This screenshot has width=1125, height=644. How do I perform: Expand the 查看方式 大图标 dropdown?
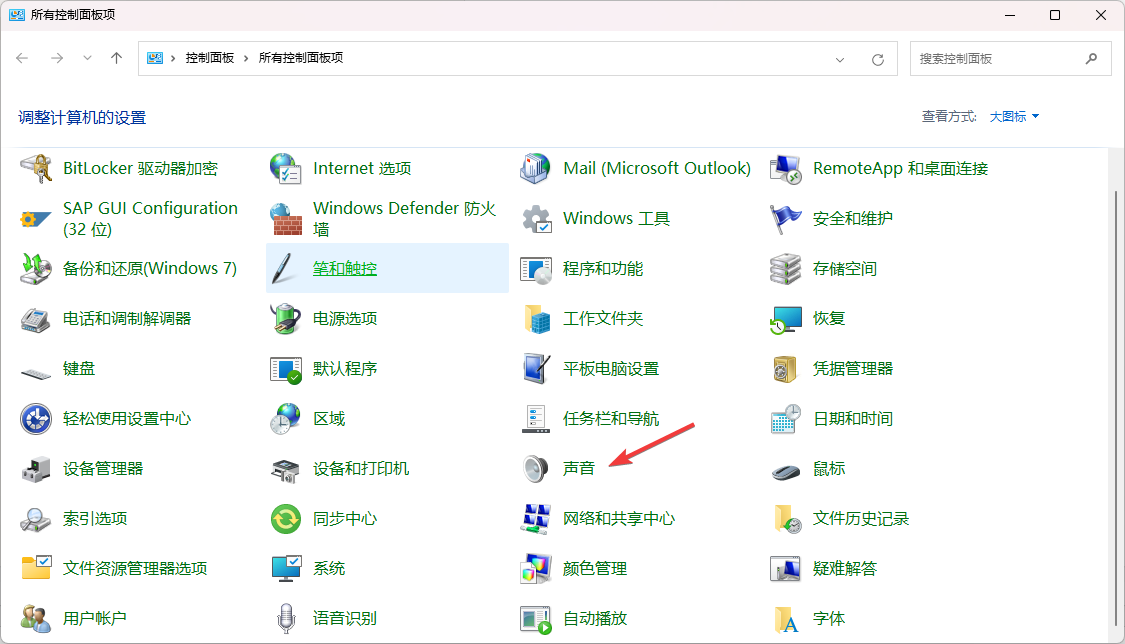click(1015, 117)
